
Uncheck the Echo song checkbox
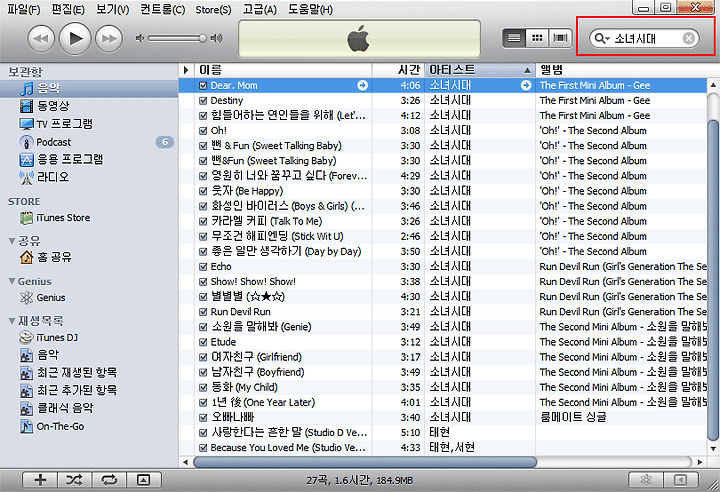203,267
